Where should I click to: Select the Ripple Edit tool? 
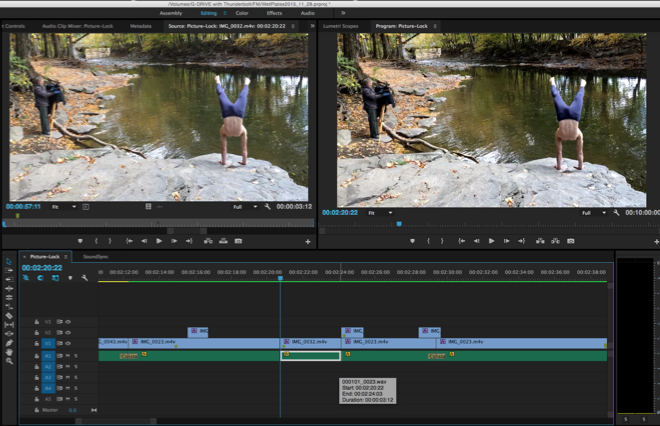click(x=9, y=288)
